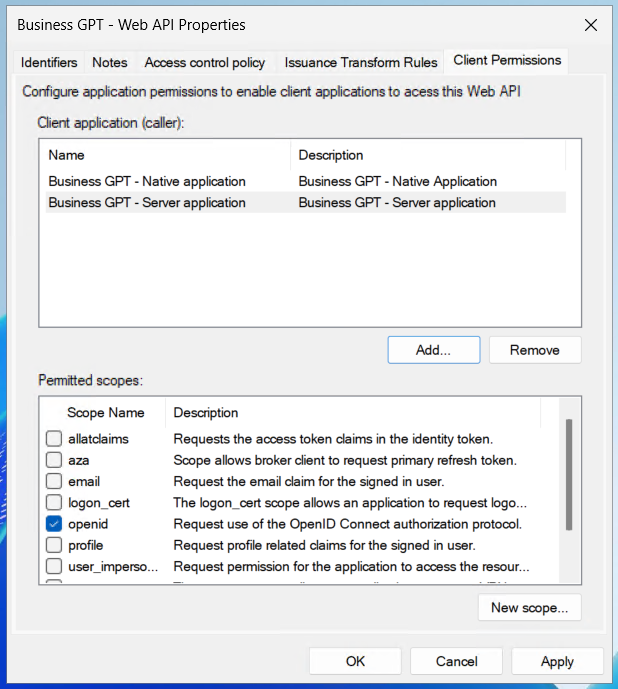Screen dimensions: 618x689
Task: Check the aza scope
Action: click(x=54, y=460)
